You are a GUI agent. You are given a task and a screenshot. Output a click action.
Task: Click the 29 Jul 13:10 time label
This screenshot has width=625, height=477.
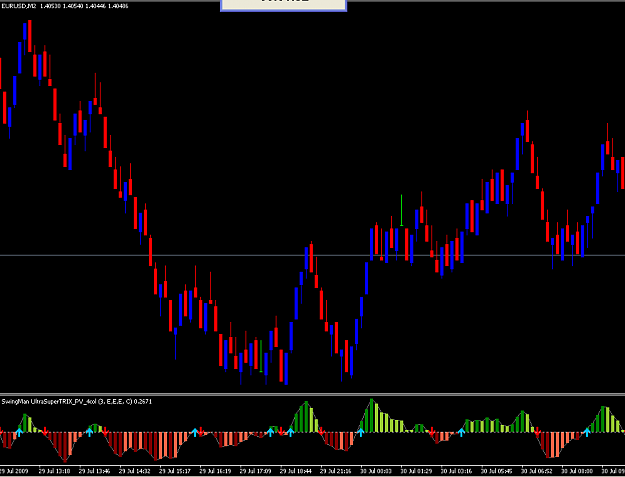pos(55,471)
